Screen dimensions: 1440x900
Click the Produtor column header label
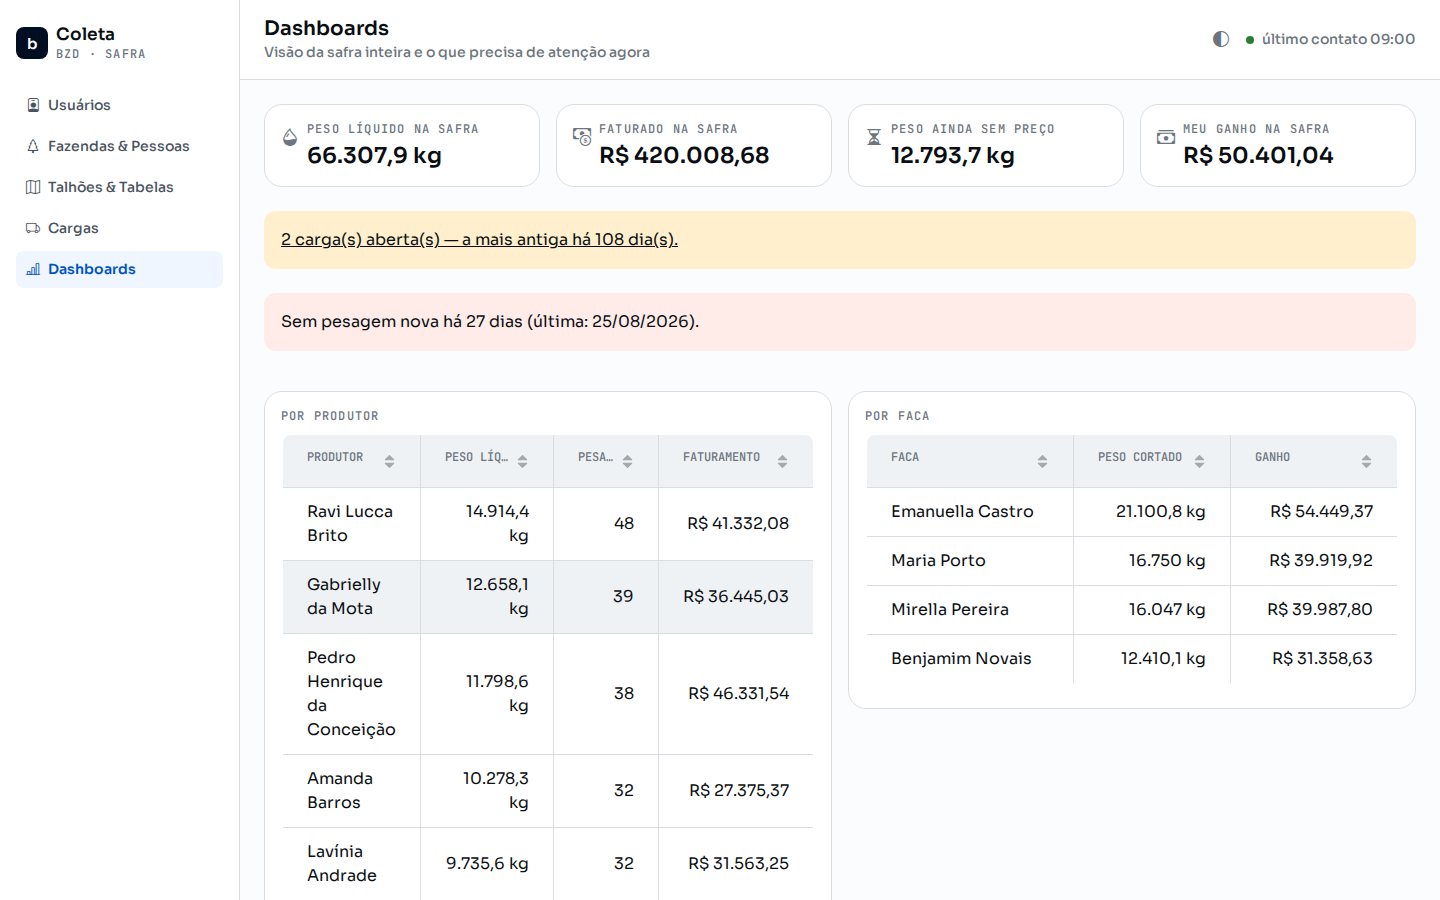pyautogui.click(x=335, y=457)
